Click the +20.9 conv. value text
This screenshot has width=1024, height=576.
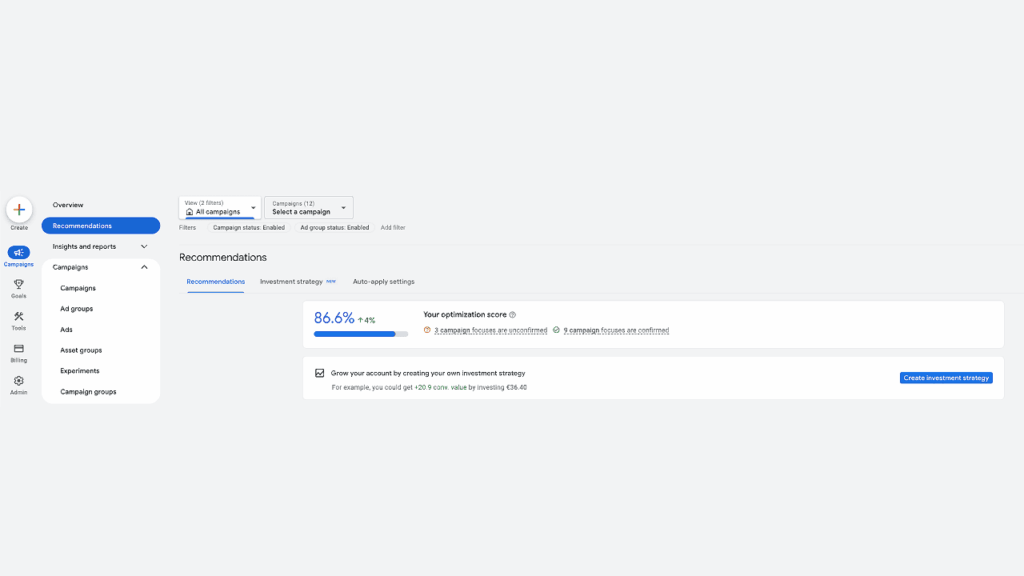440,387
